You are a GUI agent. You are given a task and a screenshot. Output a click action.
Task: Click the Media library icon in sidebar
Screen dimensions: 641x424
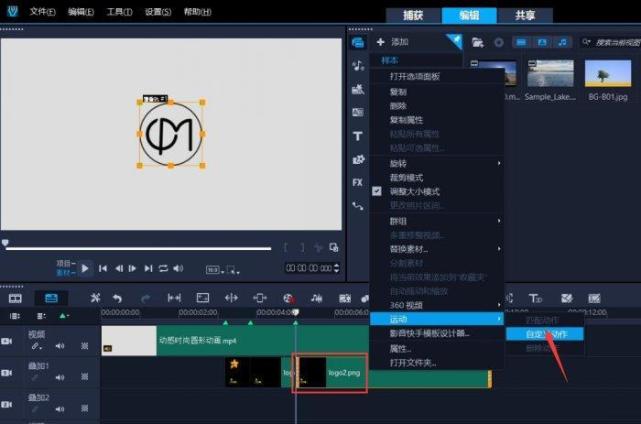[x=358, y=42]
